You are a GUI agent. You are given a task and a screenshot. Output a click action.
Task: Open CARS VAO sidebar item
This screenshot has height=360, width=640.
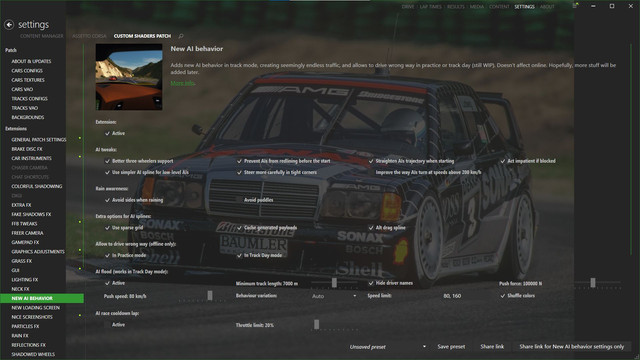pyautogui.click(x=22, y=89)
